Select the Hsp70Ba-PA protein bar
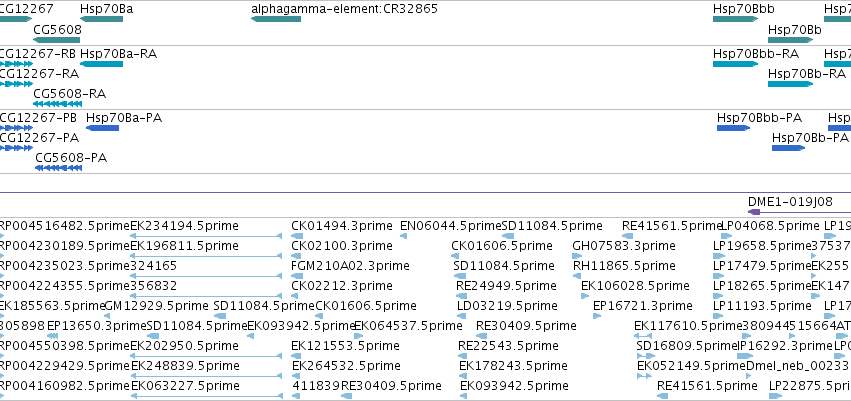Screen dimensions: 851x401 103,128
